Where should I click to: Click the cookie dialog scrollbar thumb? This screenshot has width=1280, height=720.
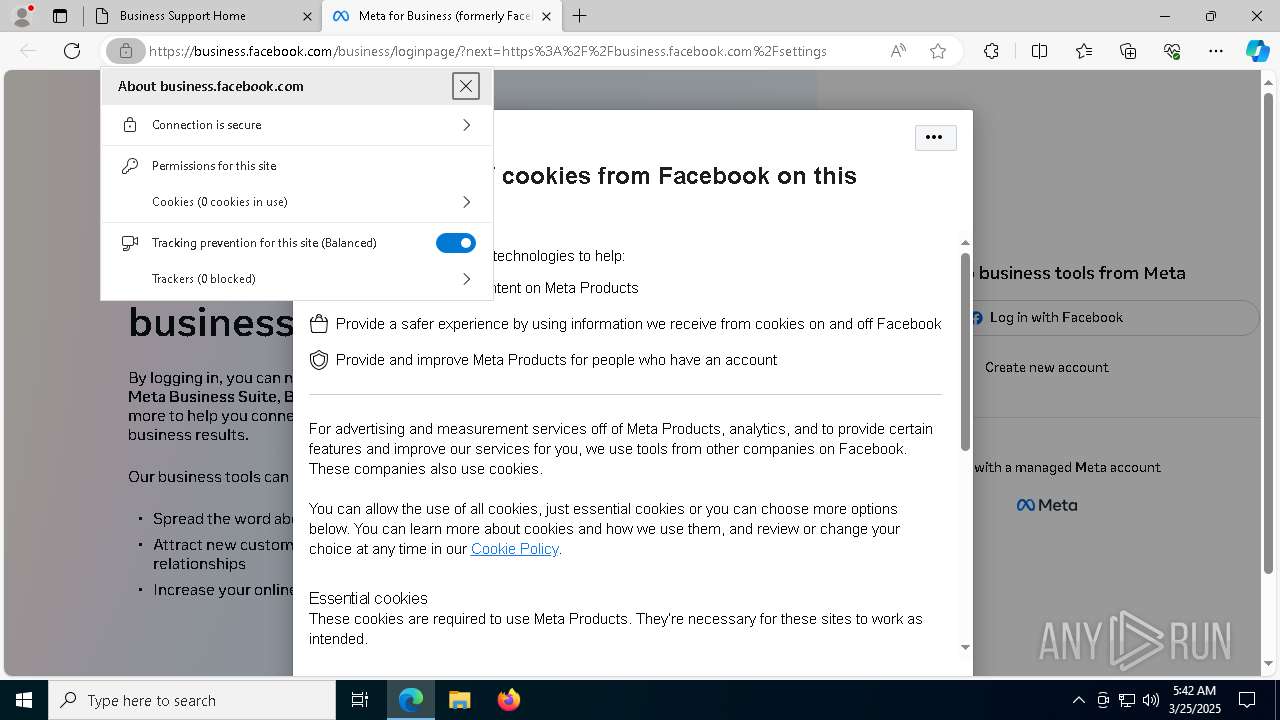click(965, 350)
